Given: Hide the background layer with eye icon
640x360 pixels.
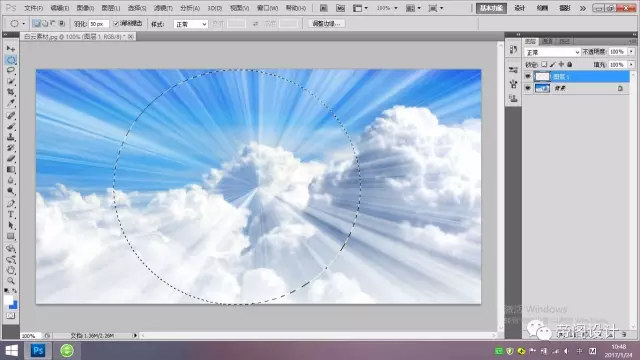Looking at the screenshot, I should pos(528,88).
